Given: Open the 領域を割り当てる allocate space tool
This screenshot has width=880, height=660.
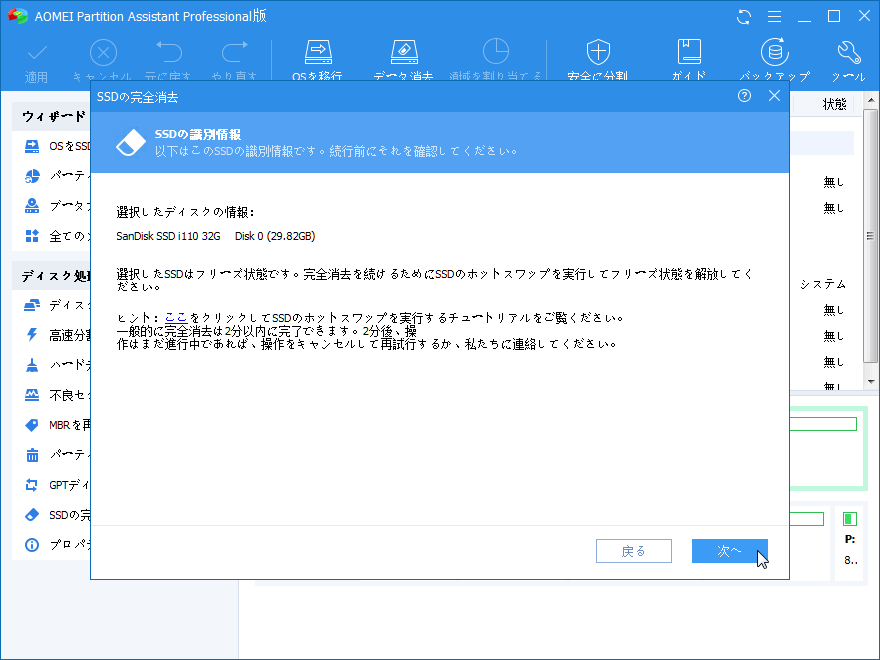Looking at the screenshot, I should (x=496, y=52).
